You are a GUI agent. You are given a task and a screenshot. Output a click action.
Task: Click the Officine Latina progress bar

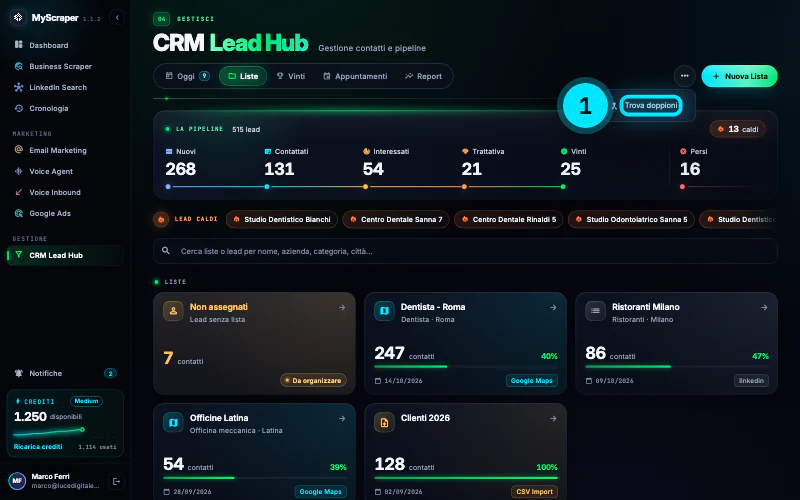(255, 478)
